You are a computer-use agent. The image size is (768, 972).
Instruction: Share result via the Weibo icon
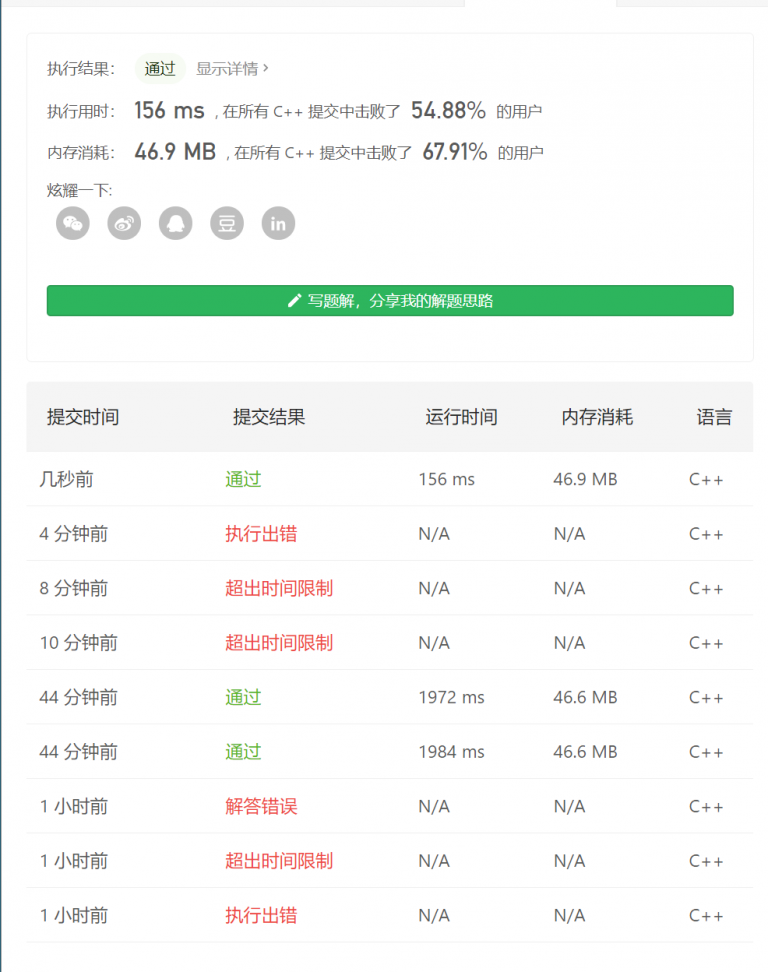124,223
